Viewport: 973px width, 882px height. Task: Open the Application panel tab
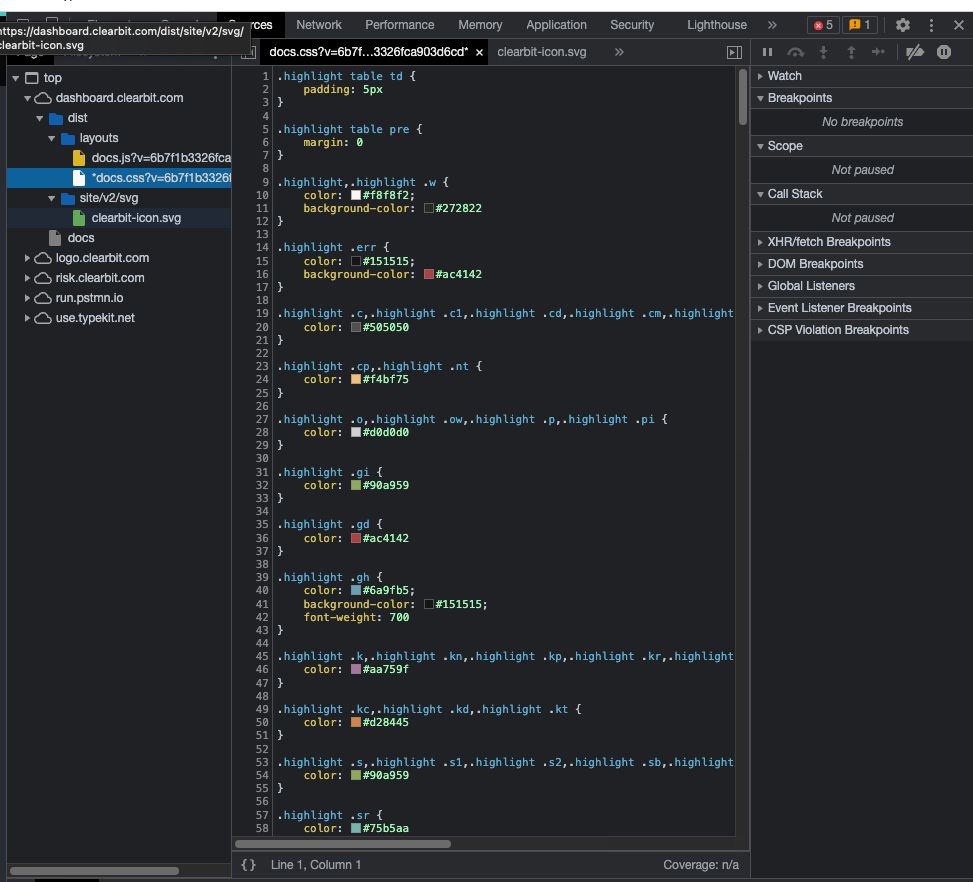tap(557, 25)
